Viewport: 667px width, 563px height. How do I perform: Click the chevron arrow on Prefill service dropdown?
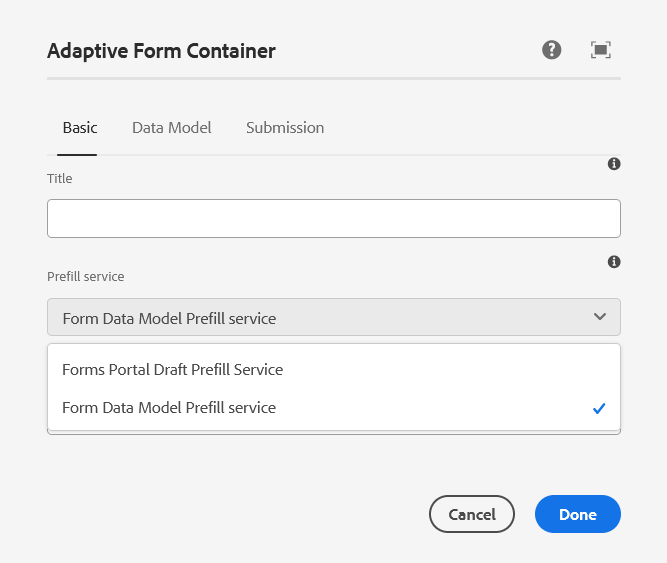600,317
